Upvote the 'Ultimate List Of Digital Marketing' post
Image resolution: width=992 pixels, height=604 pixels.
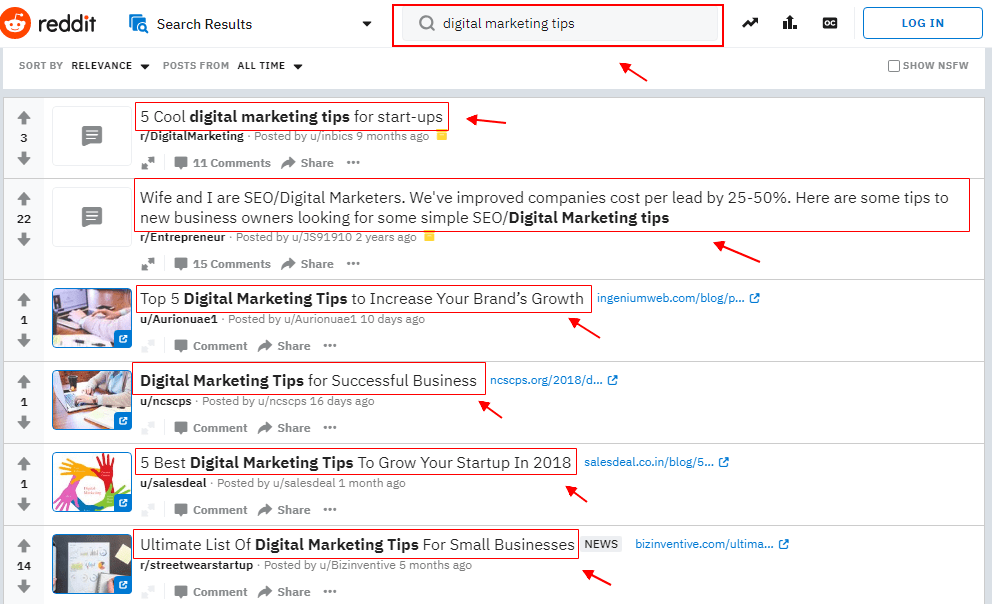[24, 545]
